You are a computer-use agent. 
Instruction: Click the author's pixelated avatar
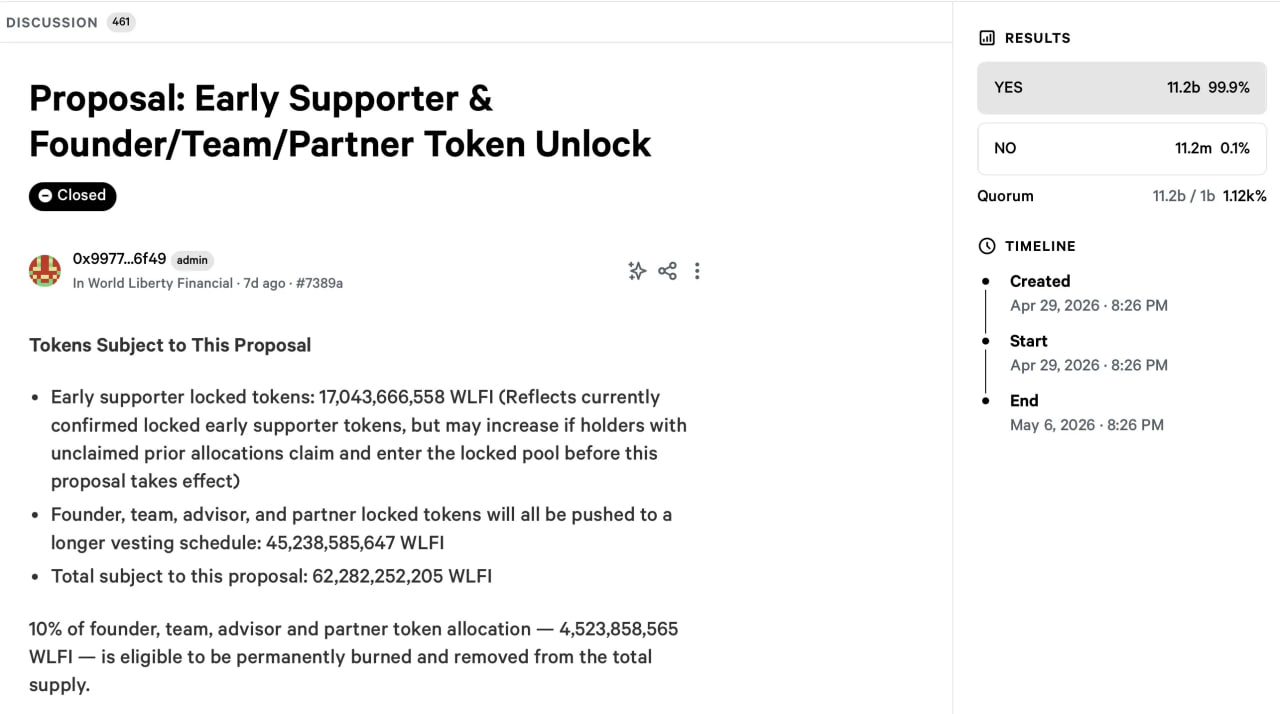(x=45, y=271)
